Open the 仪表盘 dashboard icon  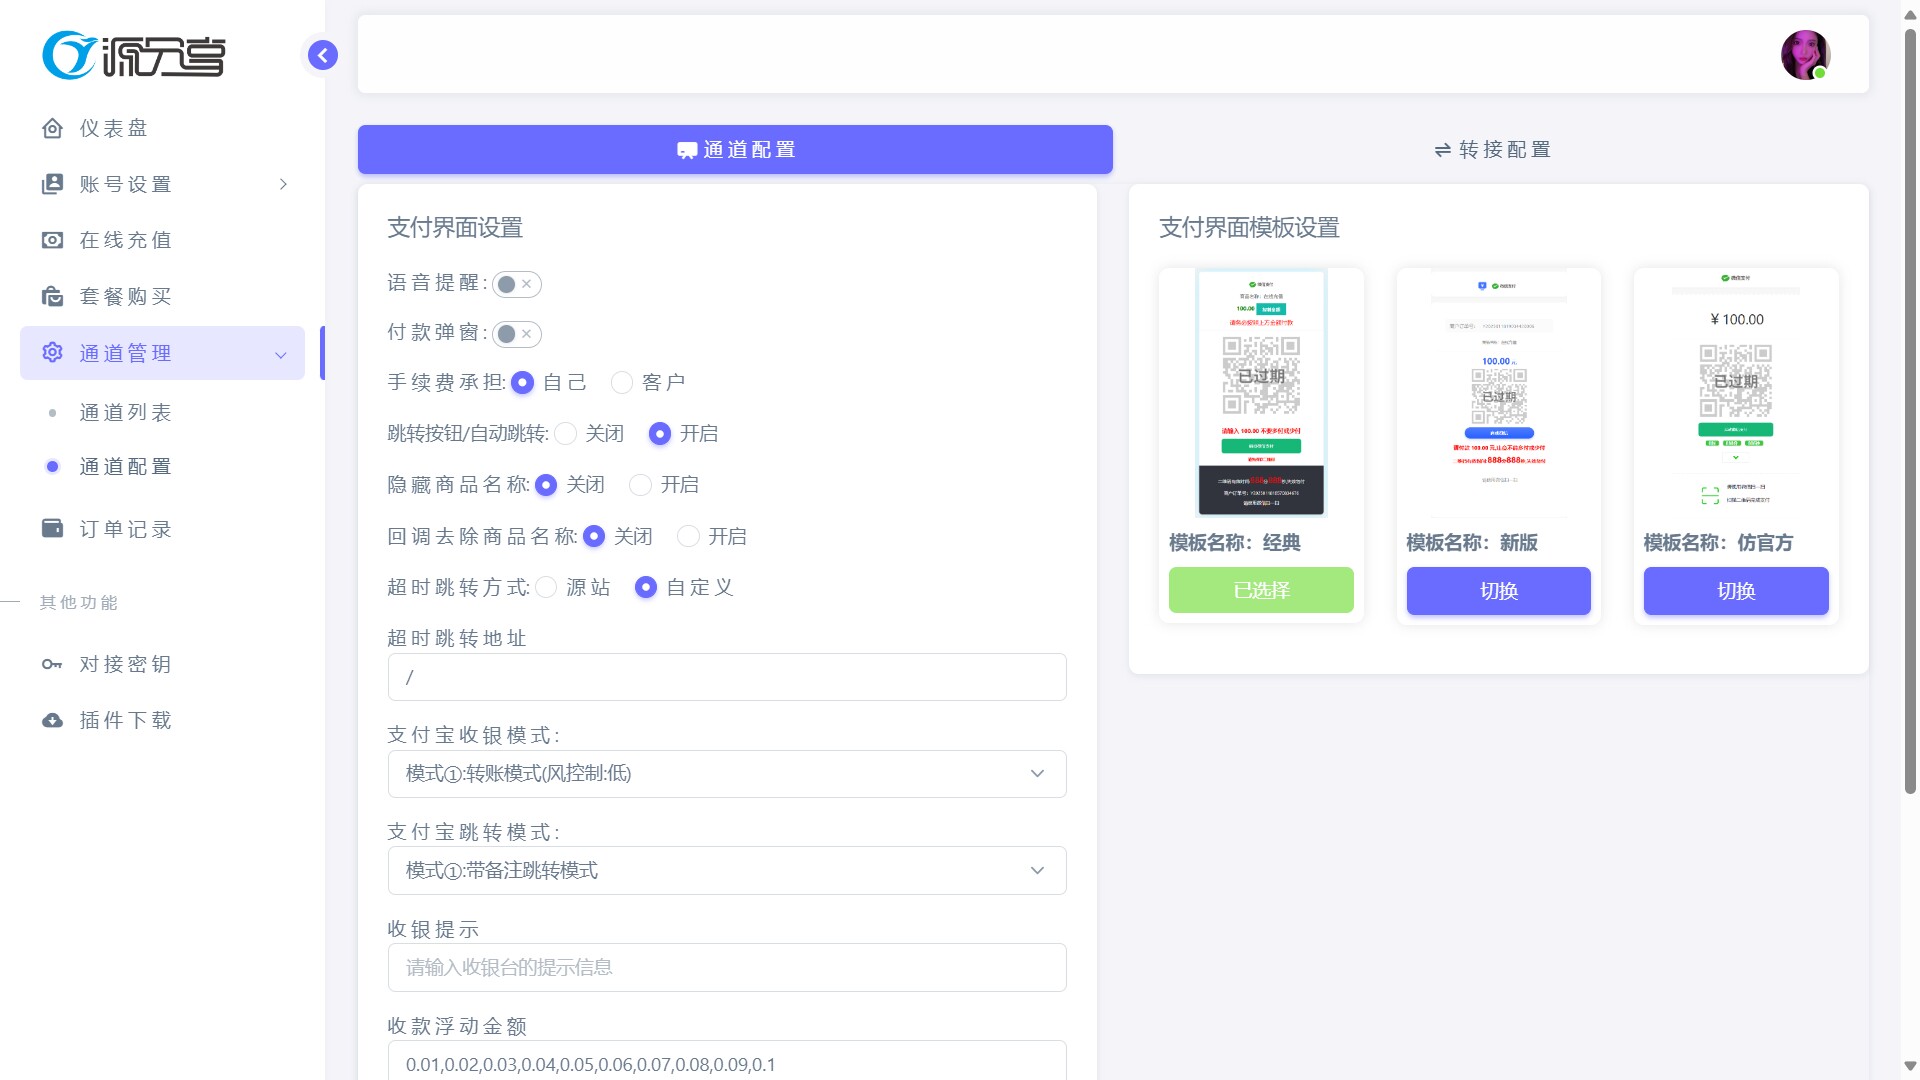click(52, 128)
